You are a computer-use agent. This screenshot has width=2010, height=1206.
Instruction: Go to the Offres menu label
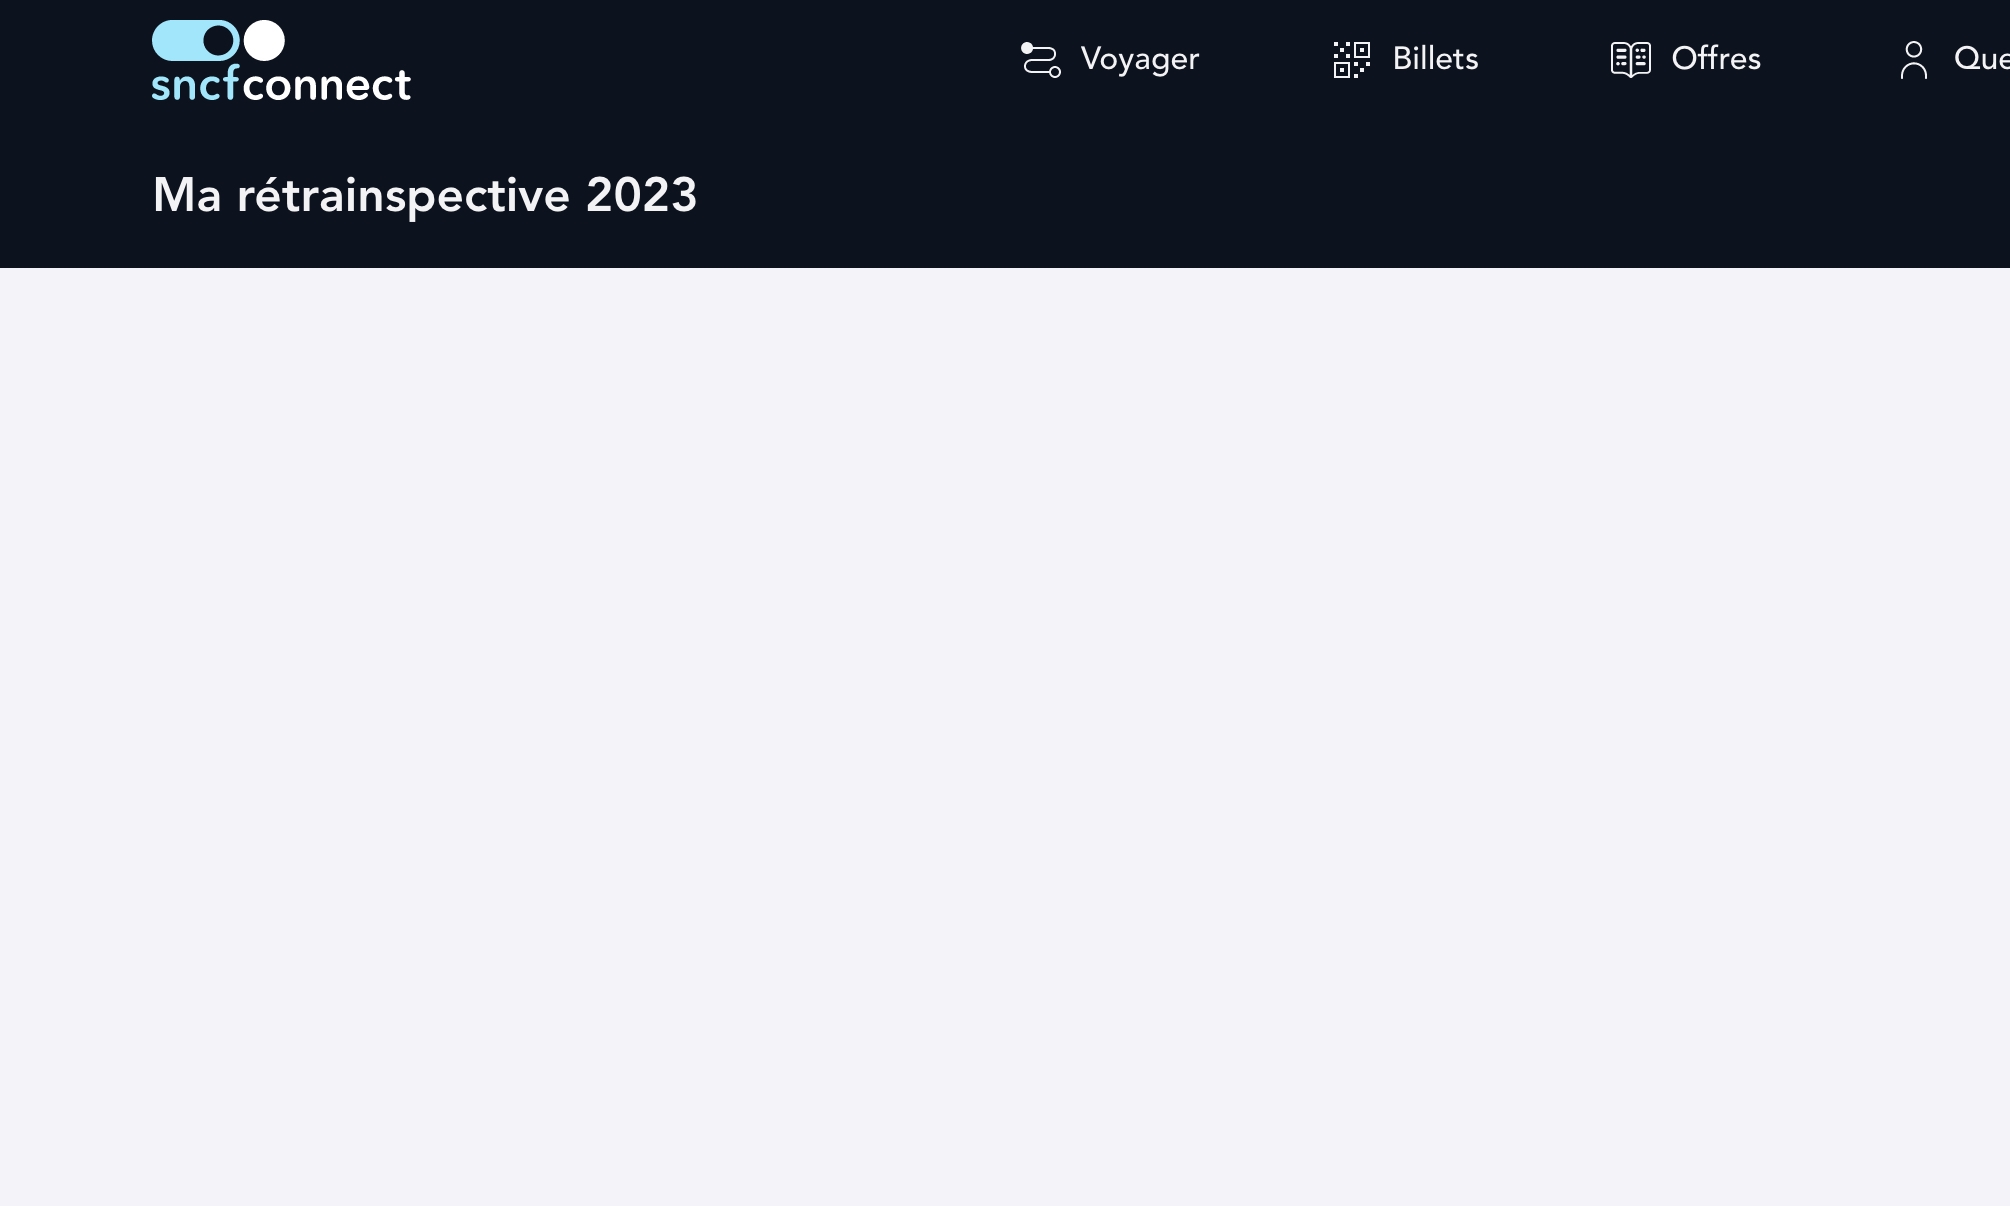[x=1716, y=59]
